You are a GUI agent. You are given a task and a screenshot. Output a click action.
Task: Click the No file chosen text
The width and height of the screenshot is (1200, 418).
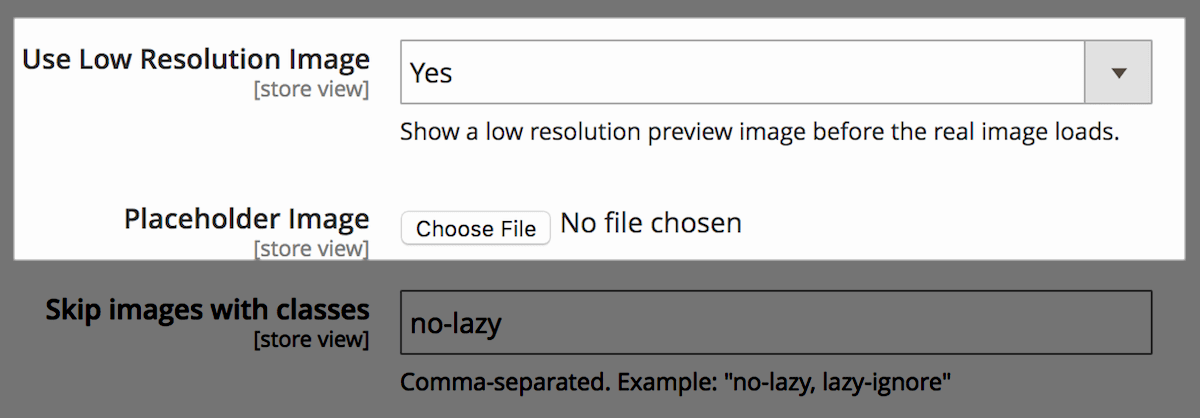tap(651, 223)
